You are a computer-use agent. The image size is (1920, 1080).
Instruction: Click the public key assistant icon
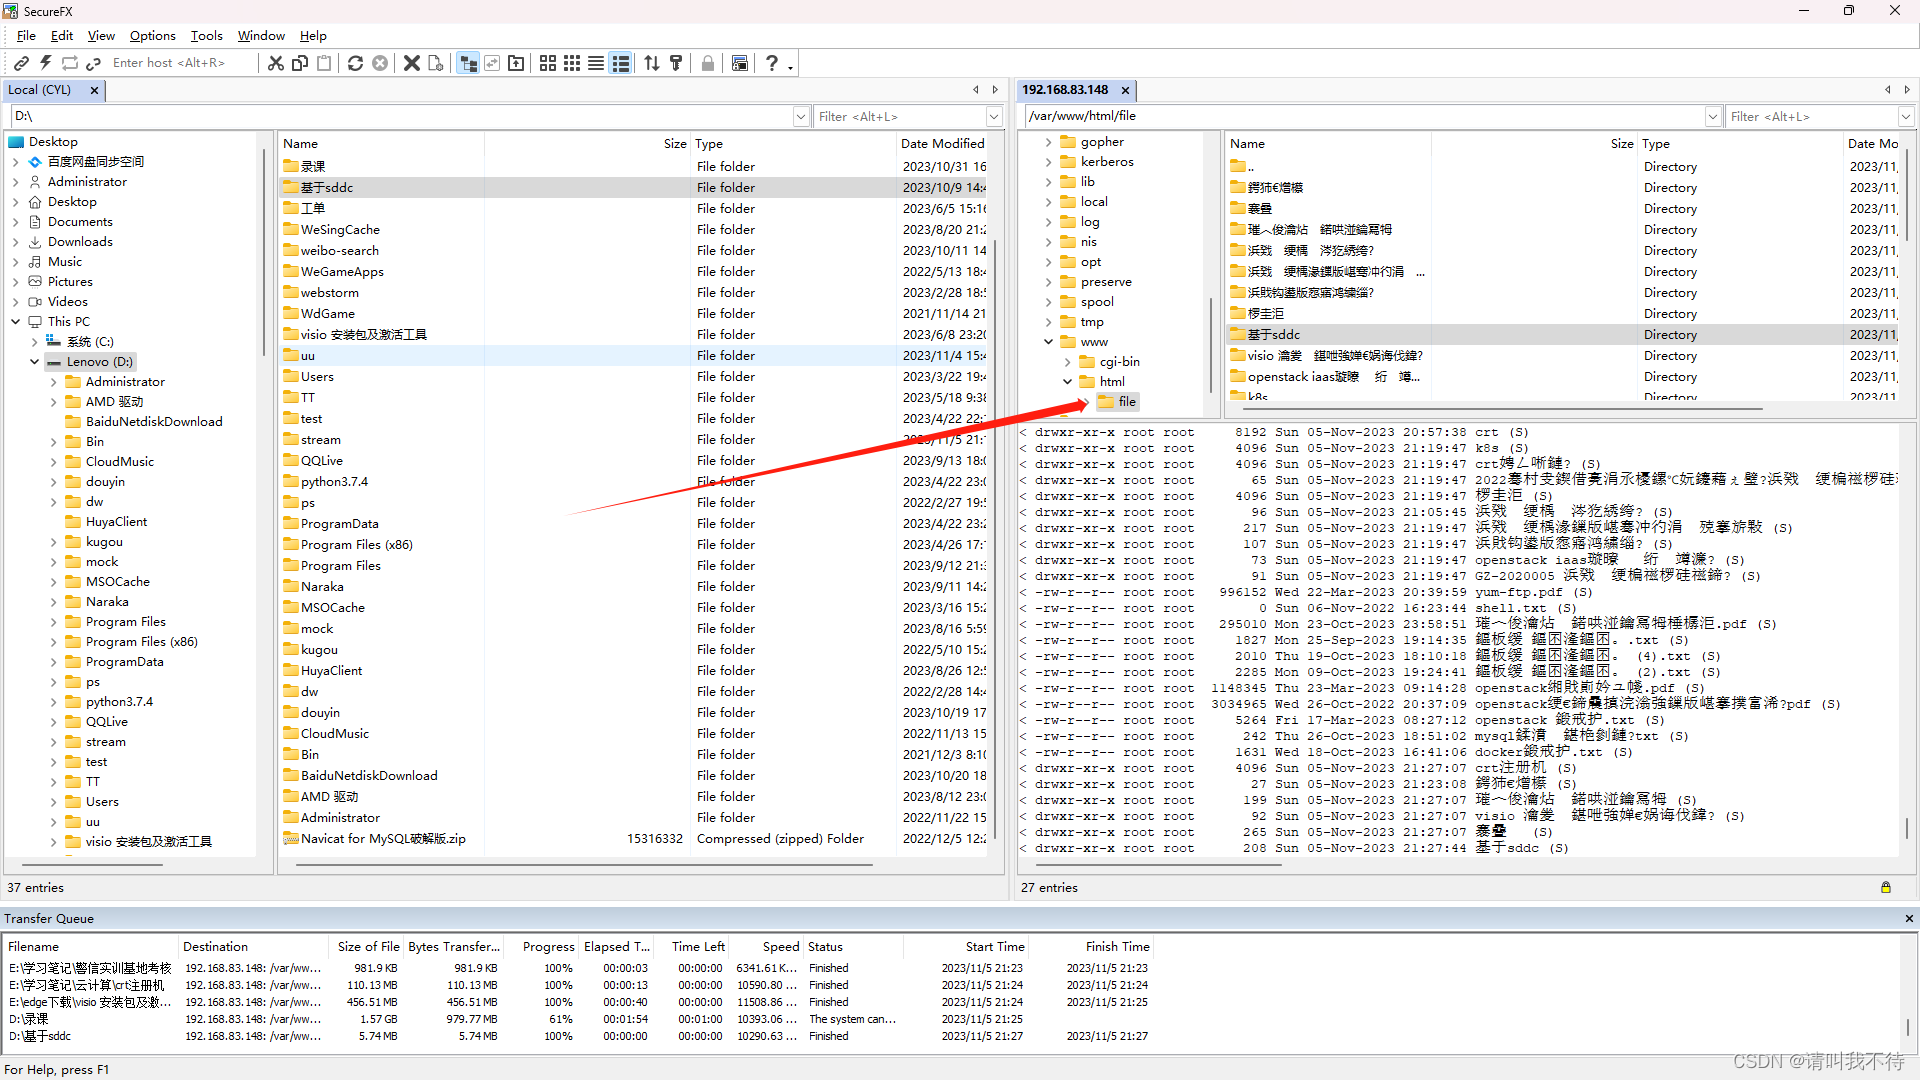pos(676,63)
